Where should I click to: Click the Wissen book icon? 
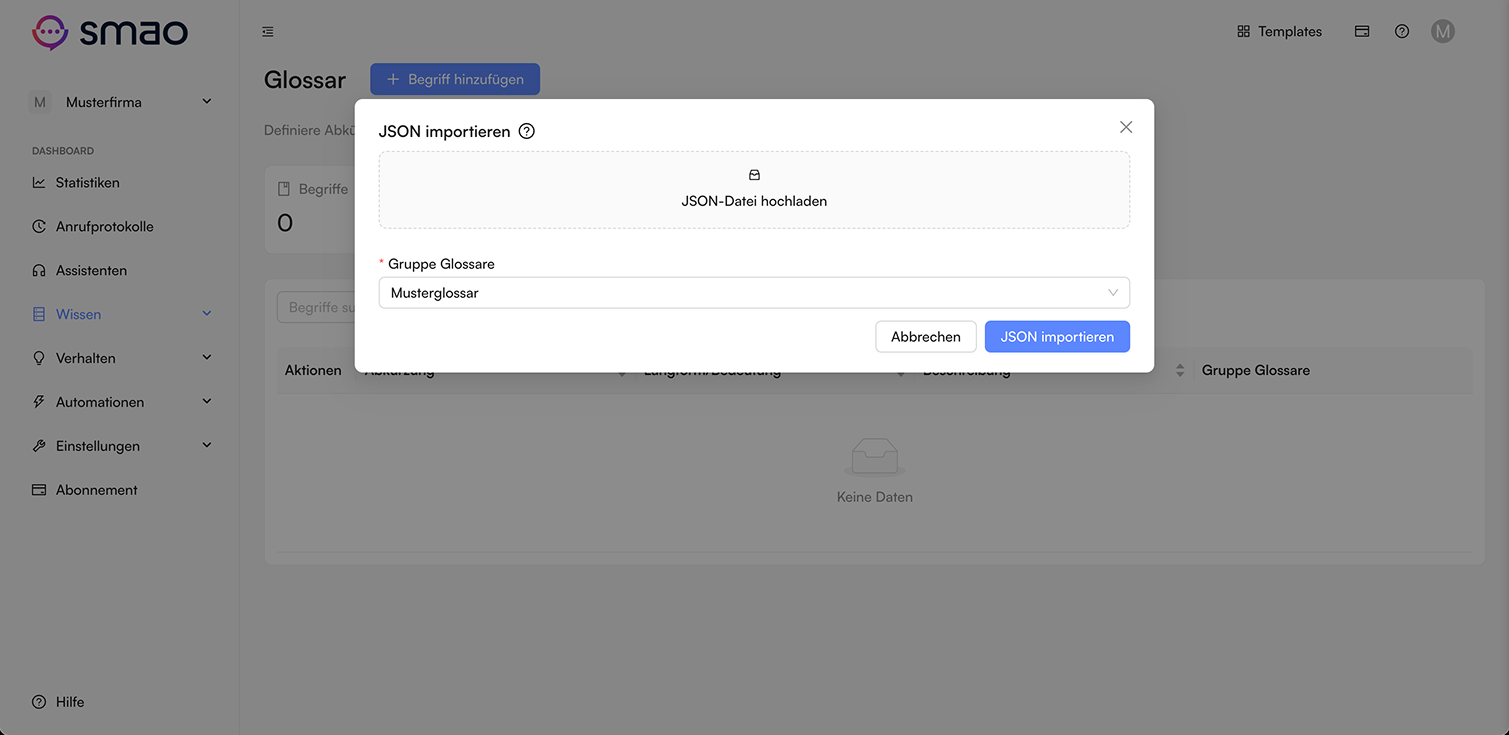[39, 315]
